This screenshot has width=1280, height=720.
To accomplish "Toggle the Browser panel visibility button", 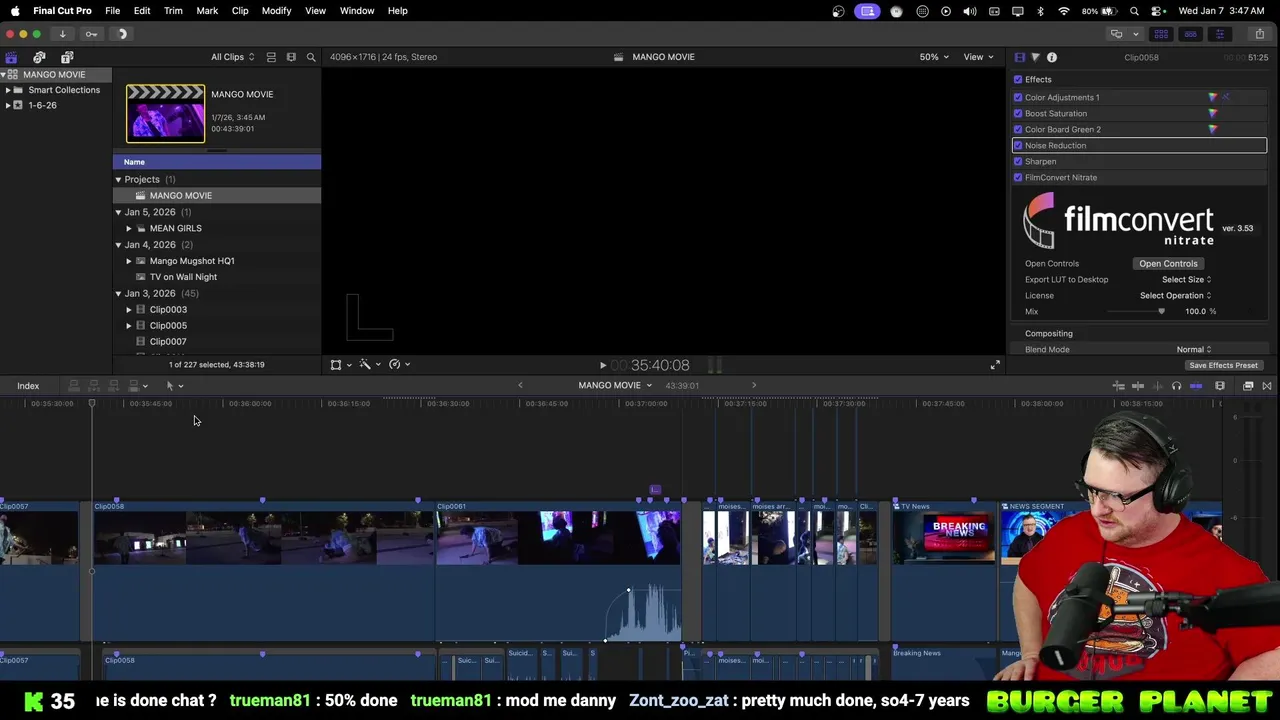I will click(1162, 34).
